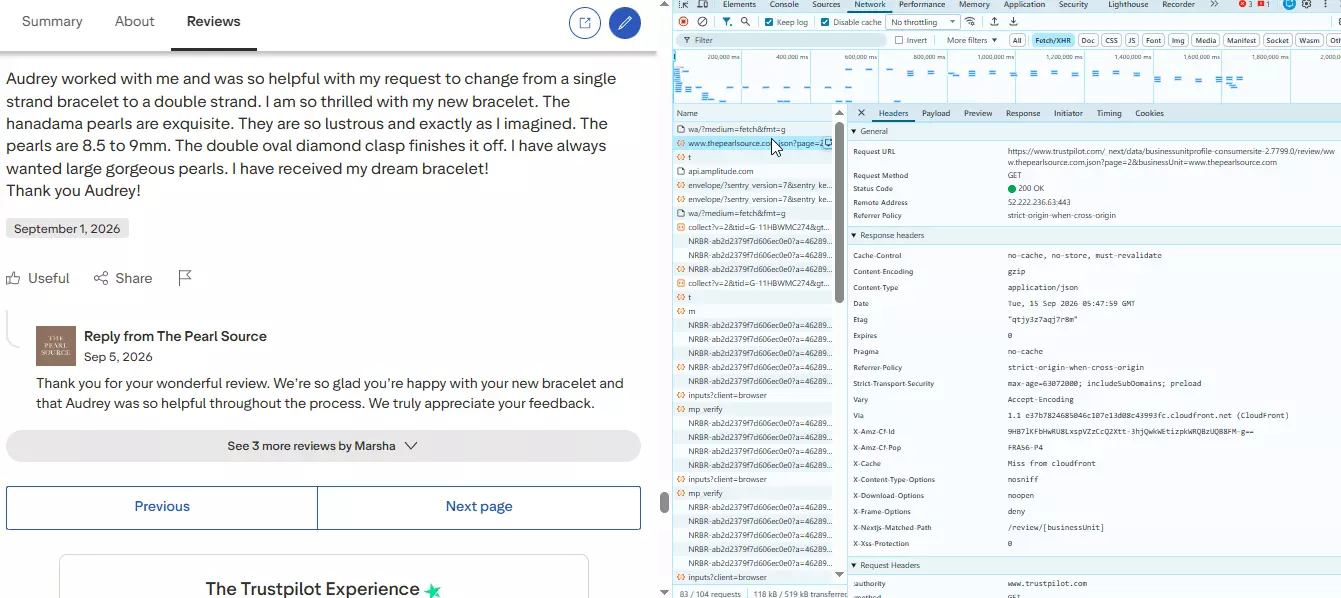1341x598 pixels.
Task: Click the Import HAR upload icon
Action: tap(994, 22)
